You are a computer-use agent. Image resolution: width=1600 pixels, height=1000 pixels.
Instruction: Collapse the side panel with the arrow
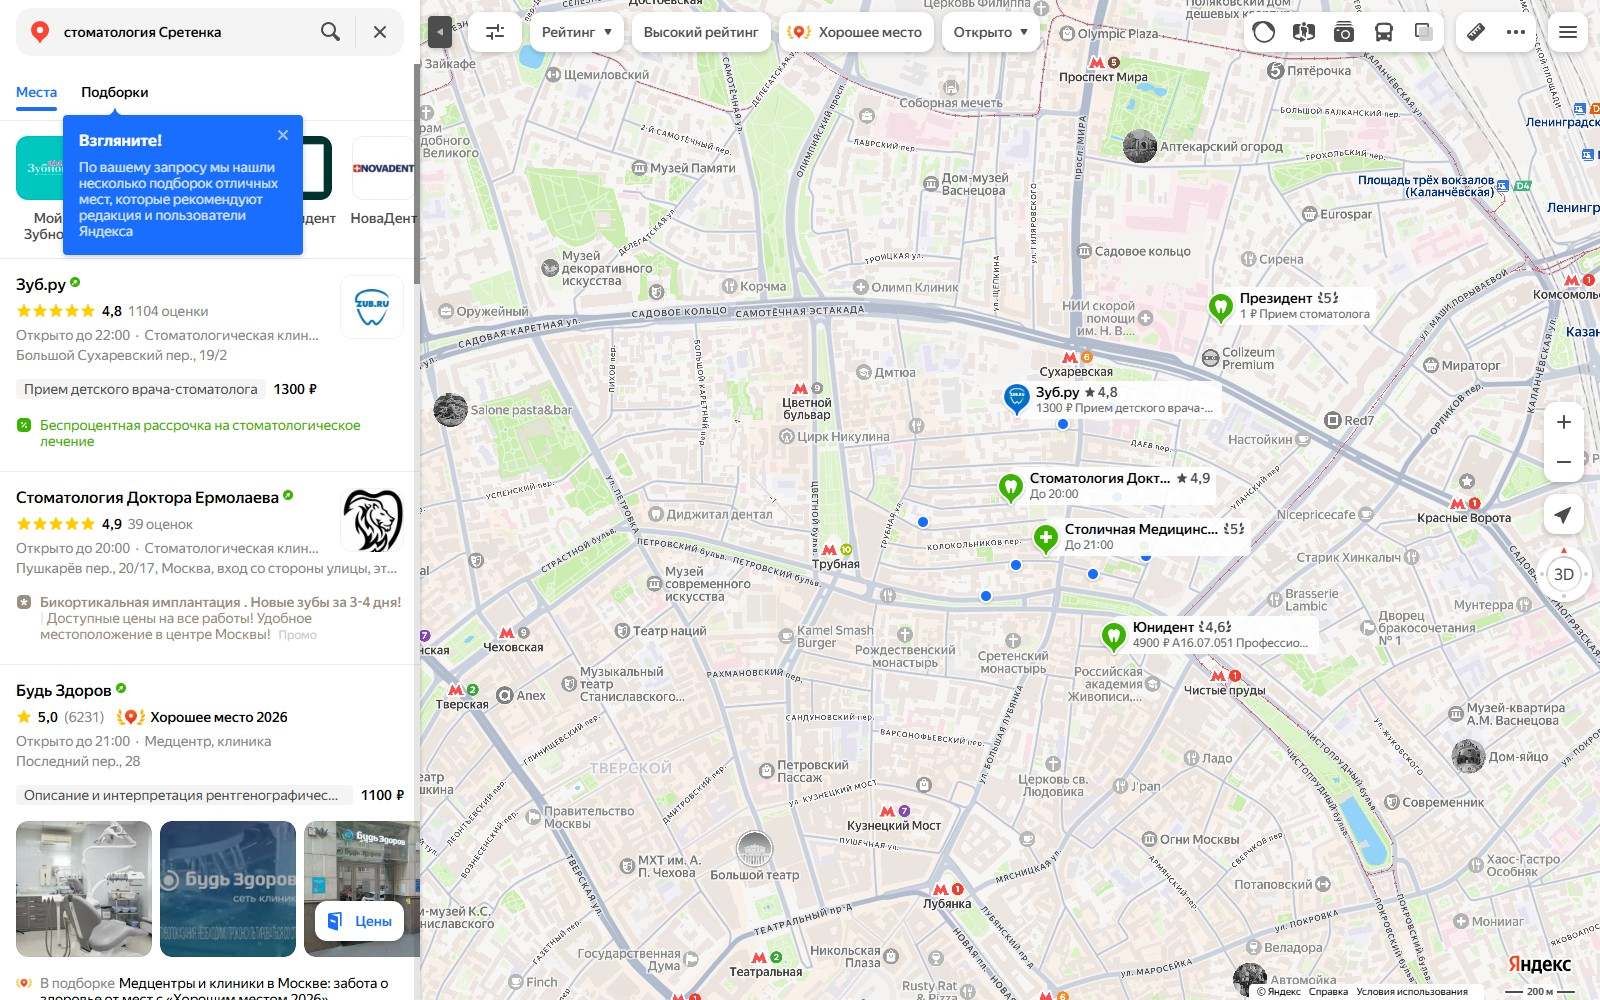click(440, 32)
